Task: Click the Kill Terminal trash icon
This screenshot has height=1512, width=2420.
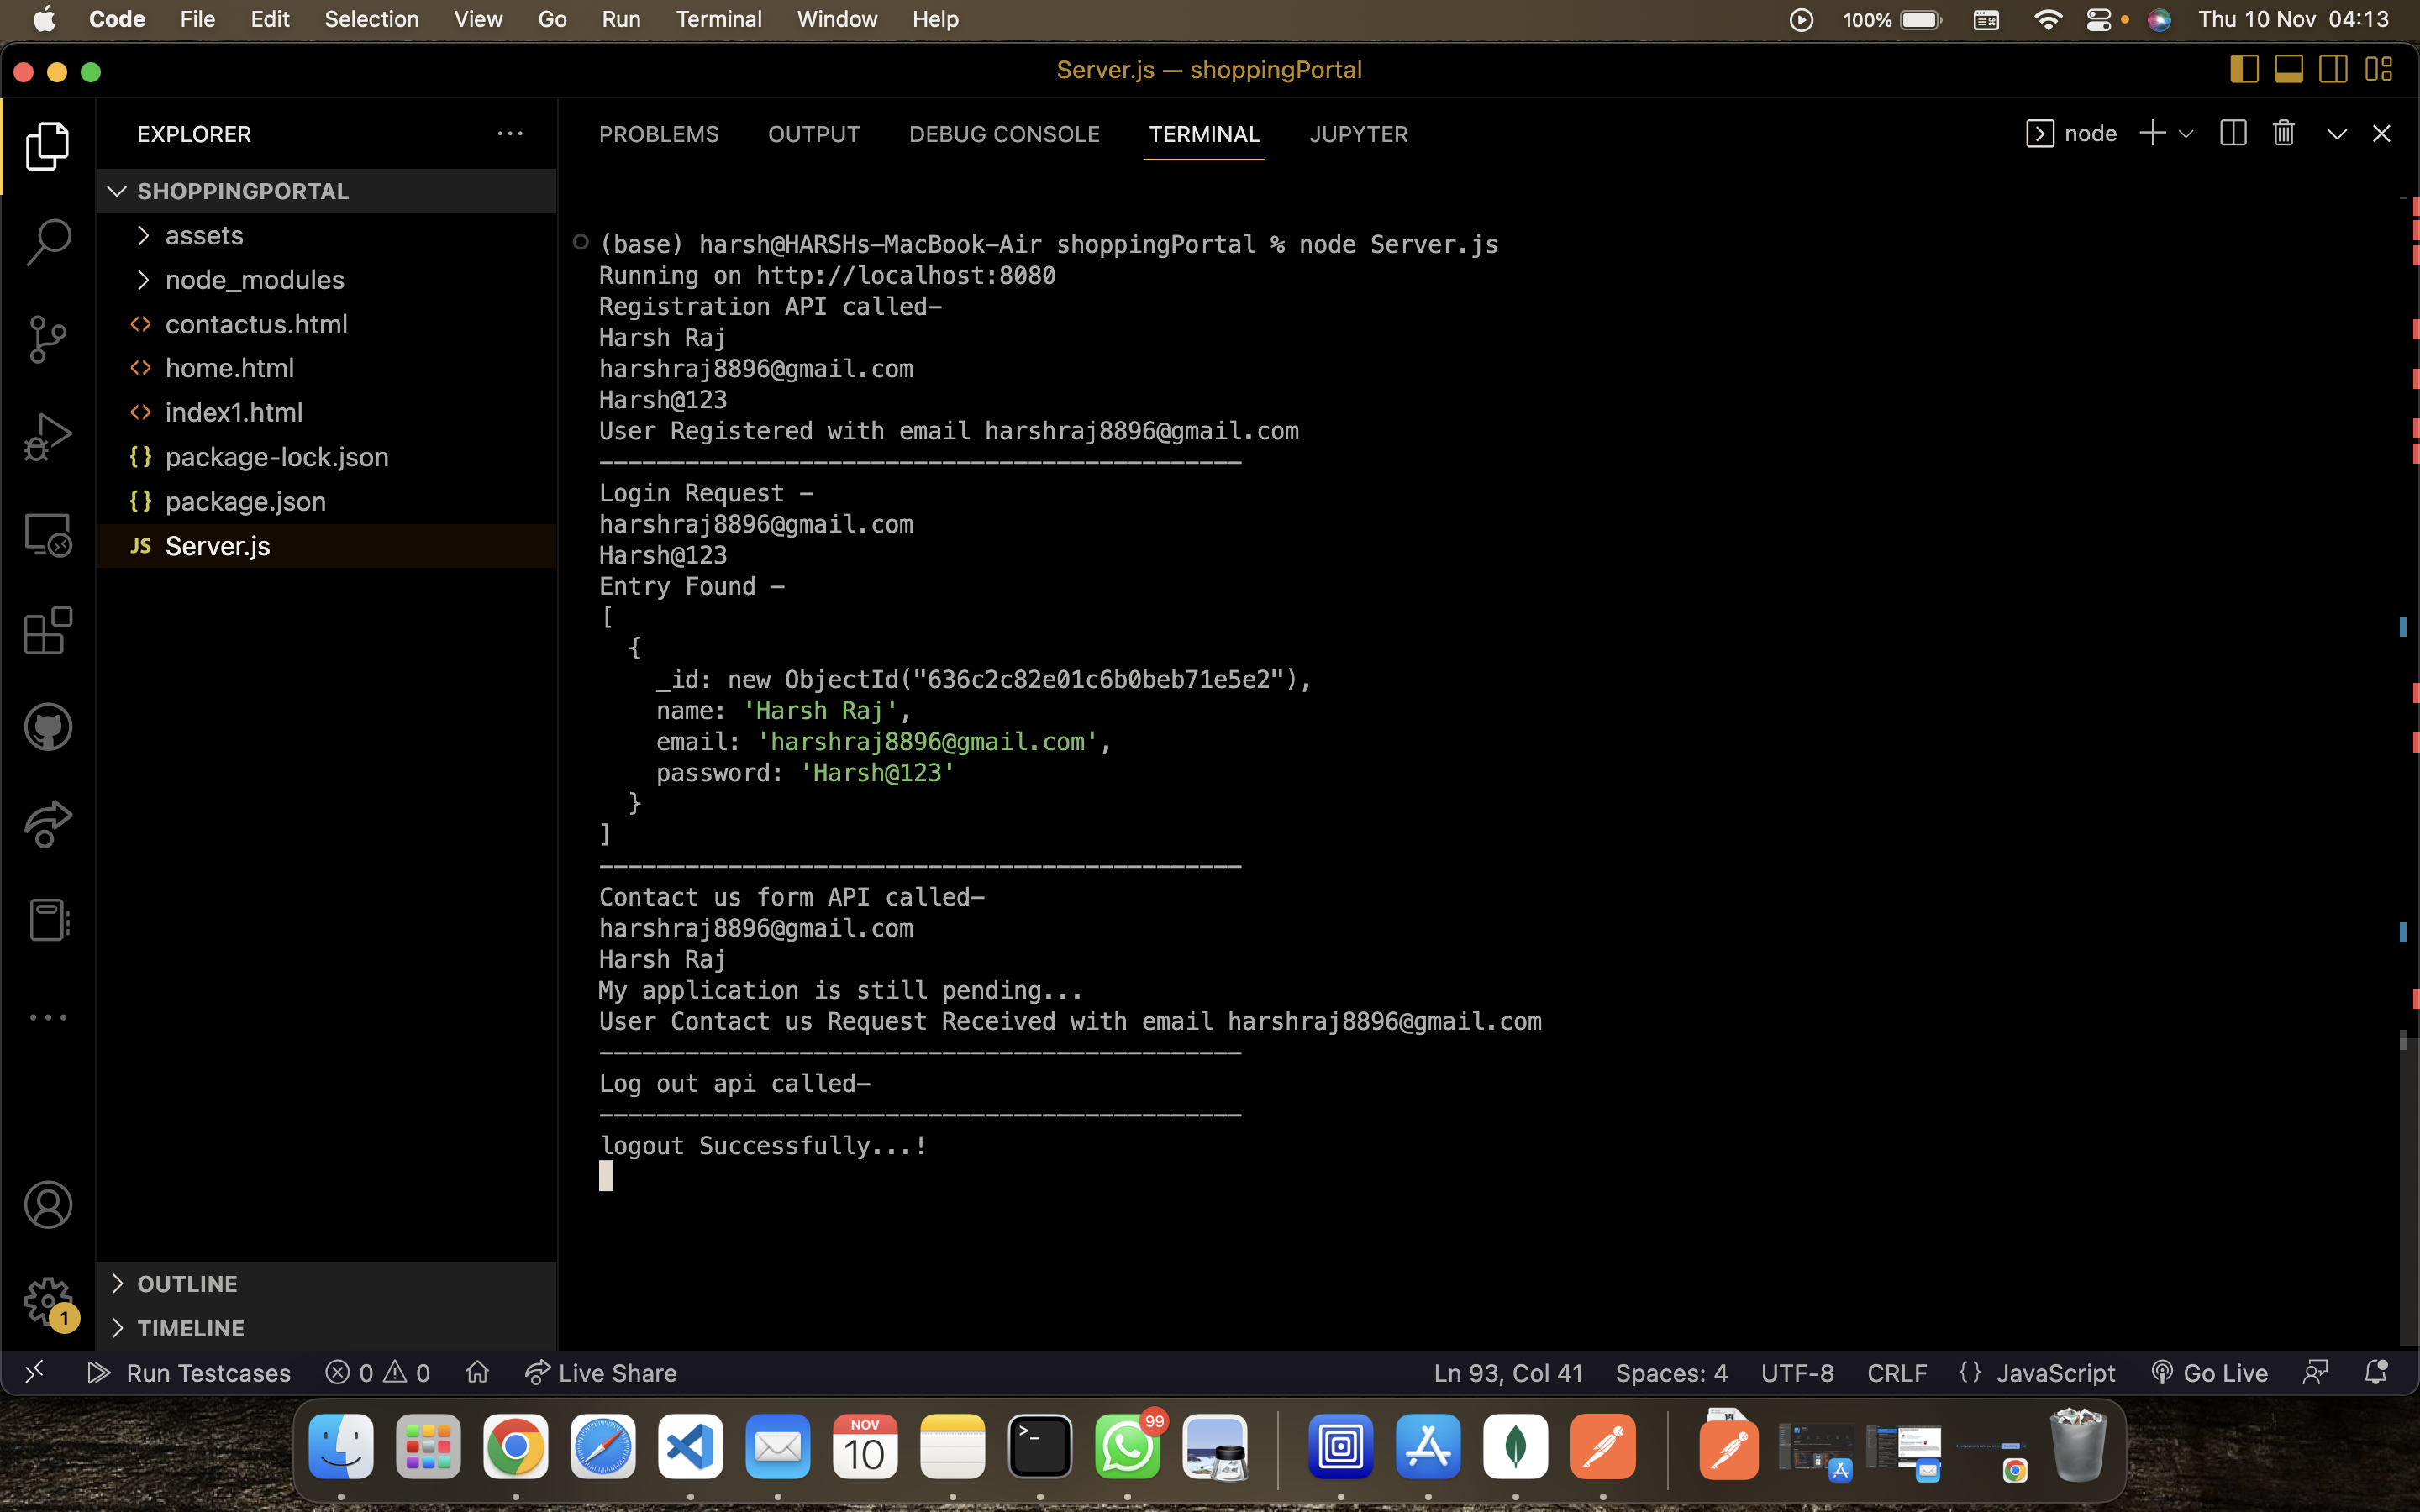Action: pyautogui.click(x=2283, y=133)
